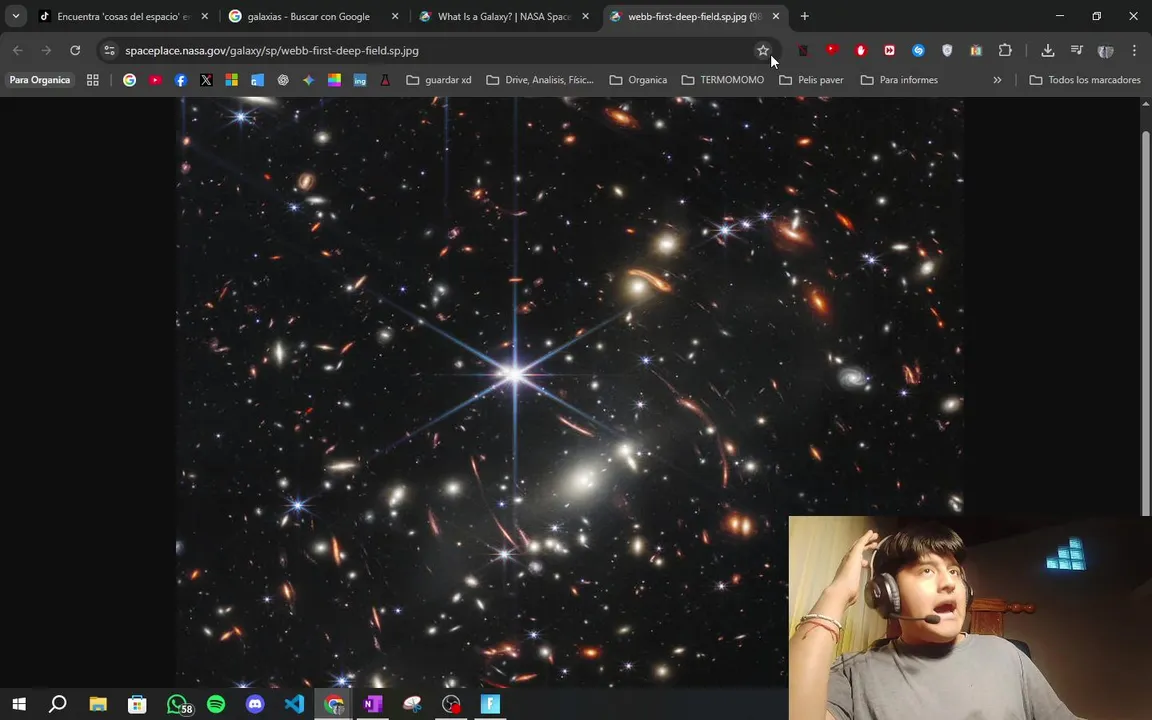1152x720 pixels.
Task: Open OBS Studio from the taskbar
Action: (x=451, y=704)
